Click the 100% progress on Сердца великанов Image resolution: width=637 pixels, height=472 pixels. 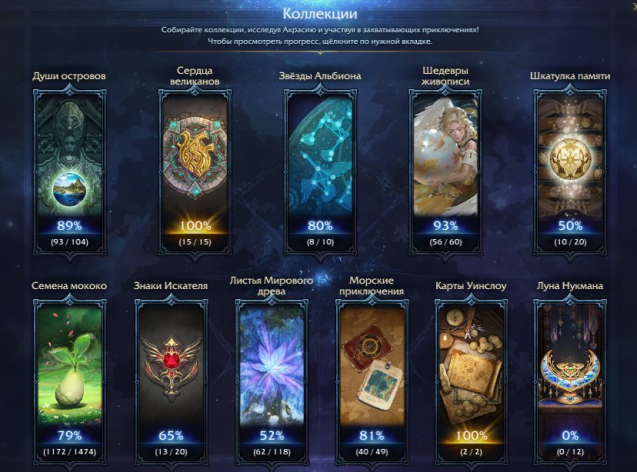click(x=195, y=225)
